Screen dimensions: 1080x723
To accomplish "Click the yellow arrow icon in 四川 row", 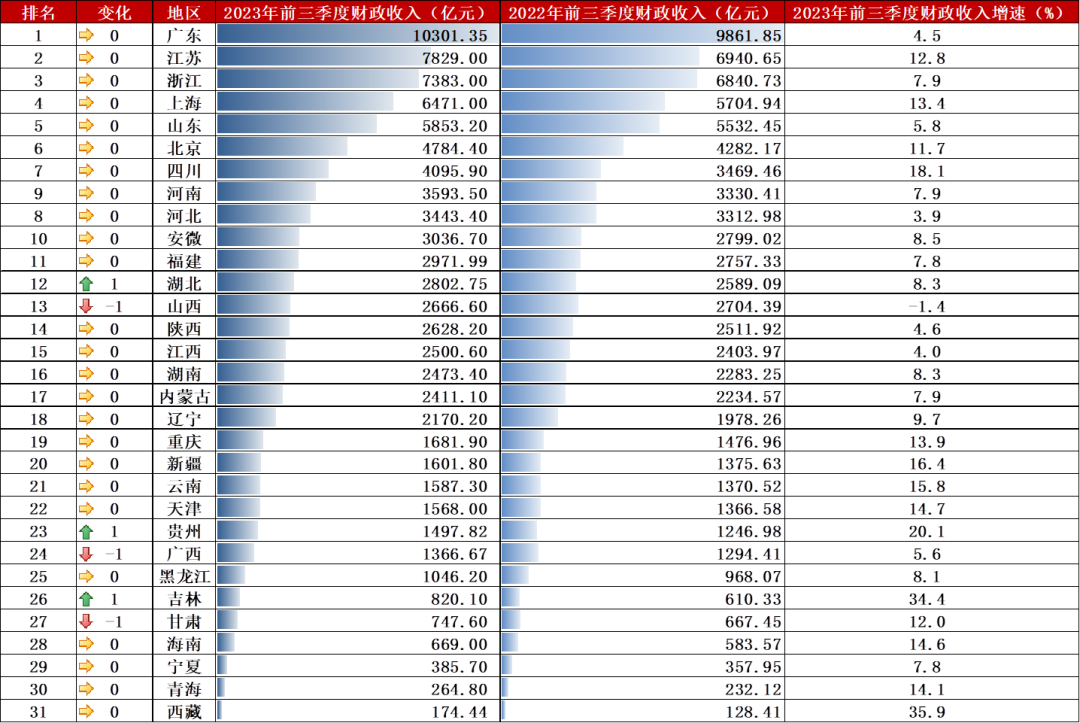I will (x=86, y=171).
